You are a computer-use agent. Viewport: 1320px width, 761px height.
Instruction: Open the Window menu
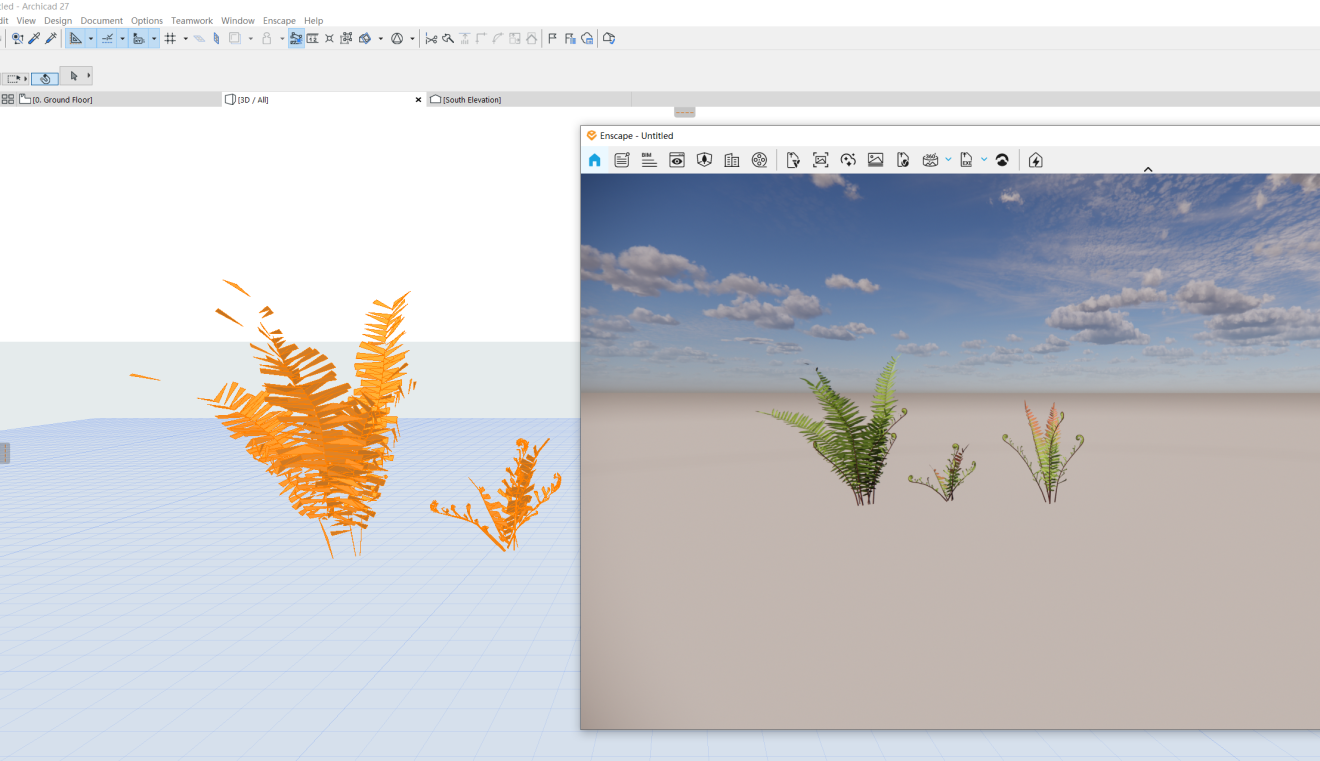pos(238,20)
